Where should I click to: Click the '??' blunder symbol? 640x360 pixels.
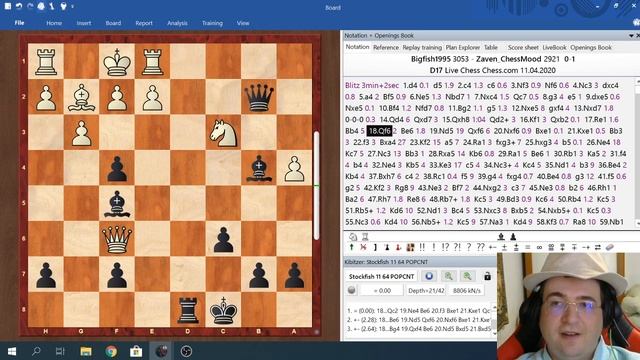(480, 247)
